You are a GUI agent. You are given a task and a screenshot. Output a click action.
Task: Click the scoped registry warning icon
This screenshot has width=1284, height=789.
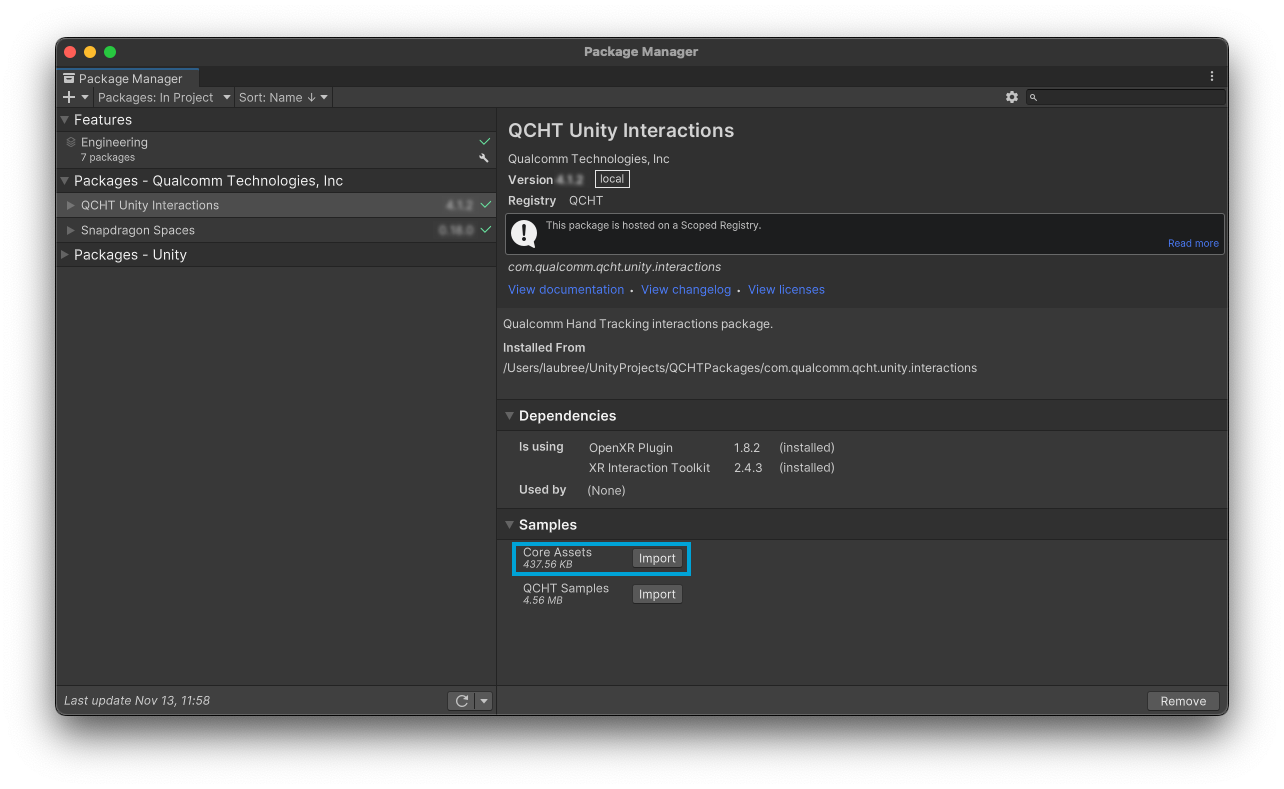524,233
